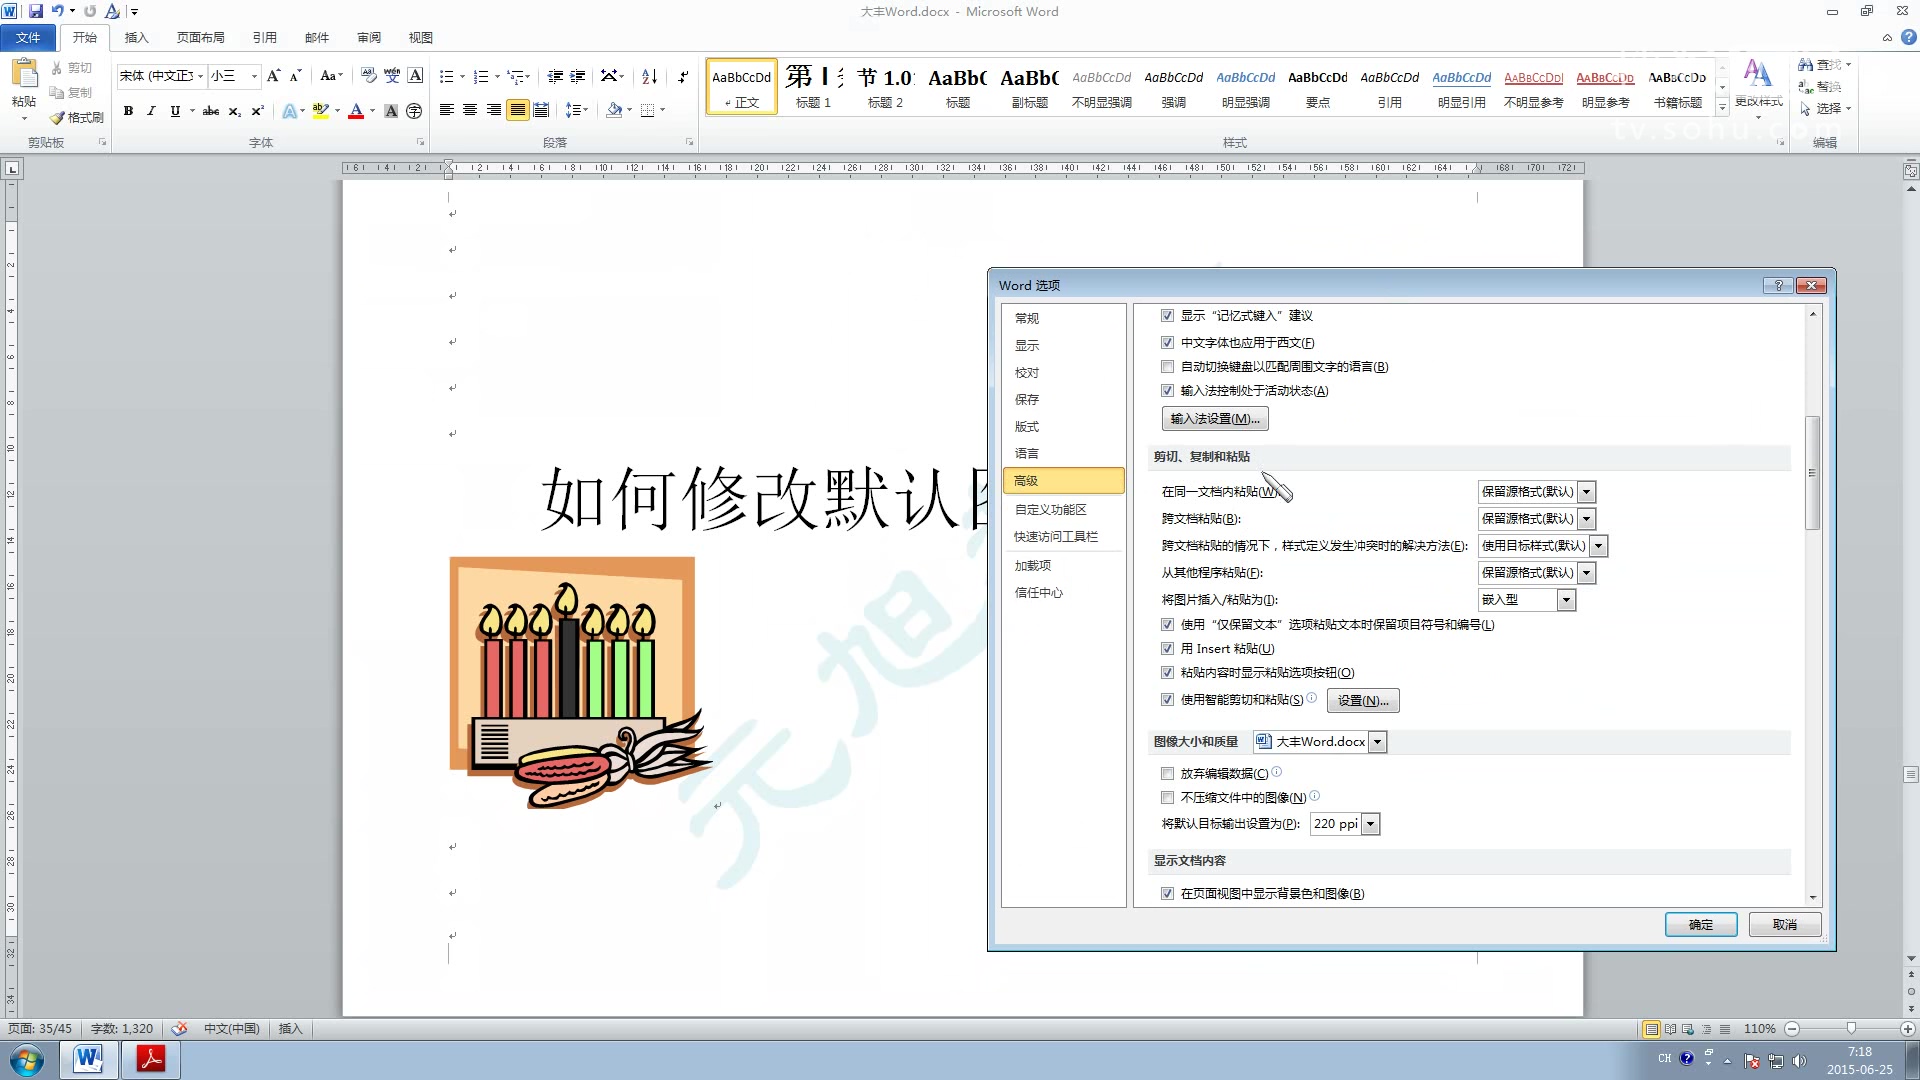Select 显示 category in Word options
The height and width of the screenshot is (1080, 1920).
coord(1027,345)
